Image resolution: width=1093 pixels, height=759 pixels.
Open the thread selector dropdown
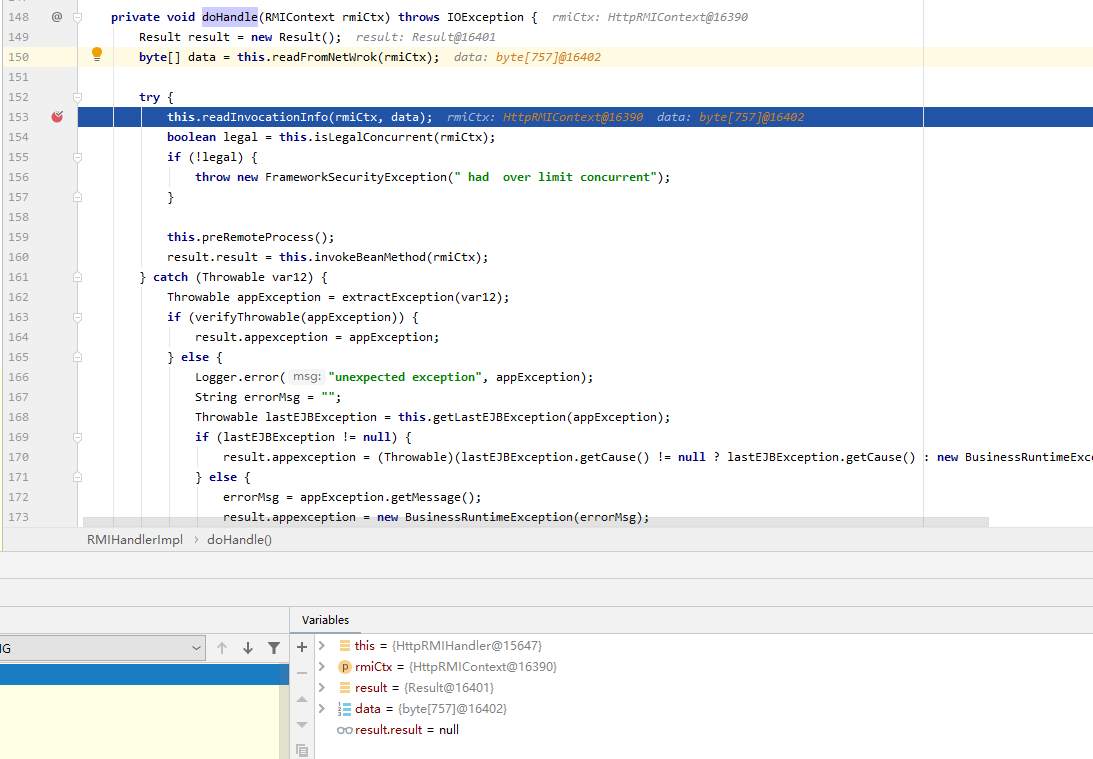tap(196, 648)
